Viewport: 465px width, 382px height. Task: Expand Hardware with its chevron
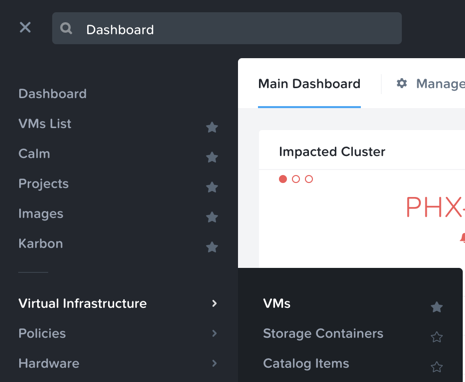pos(214,363)
